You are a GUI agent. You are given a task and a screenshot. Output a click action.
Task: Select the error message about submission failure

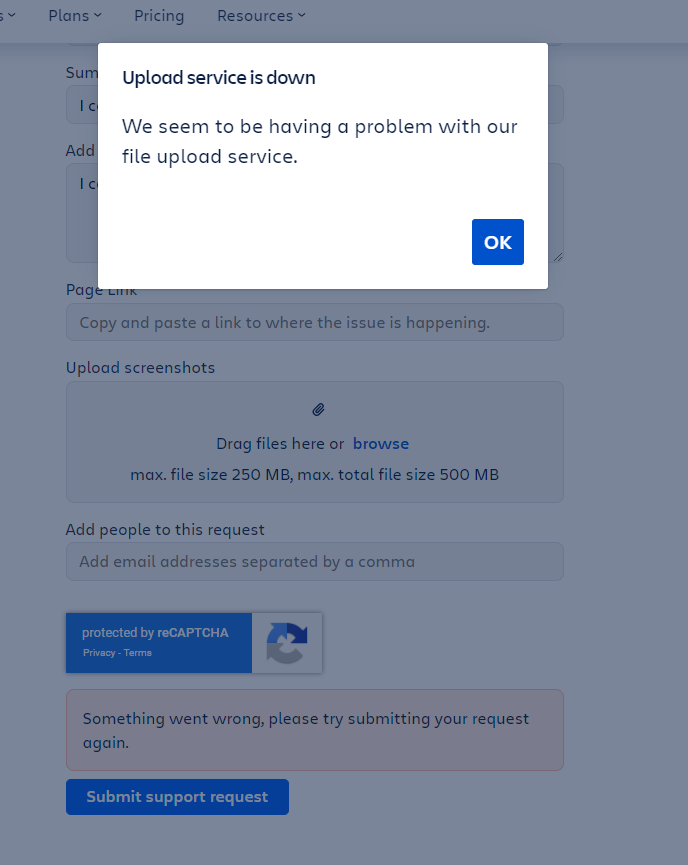click(x=314, y=730)
